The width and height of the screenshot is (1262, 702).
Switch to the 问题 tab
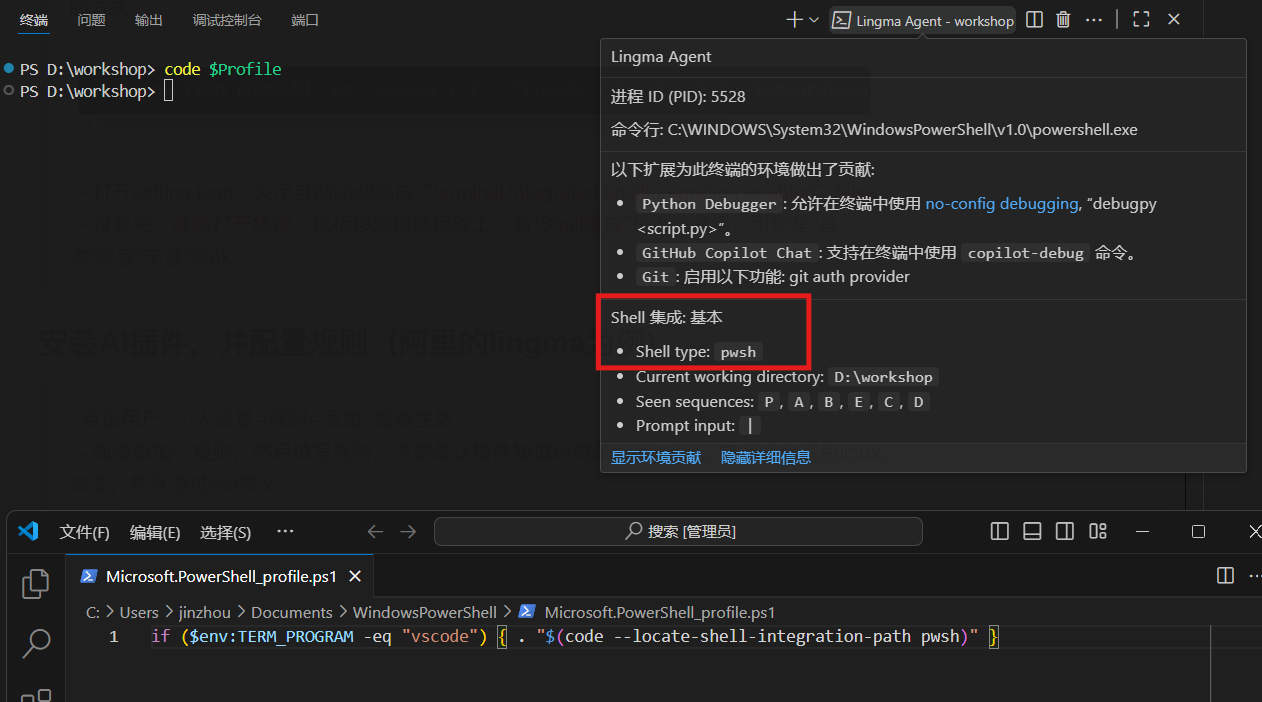pyautogui.click(x=91, y=19)
